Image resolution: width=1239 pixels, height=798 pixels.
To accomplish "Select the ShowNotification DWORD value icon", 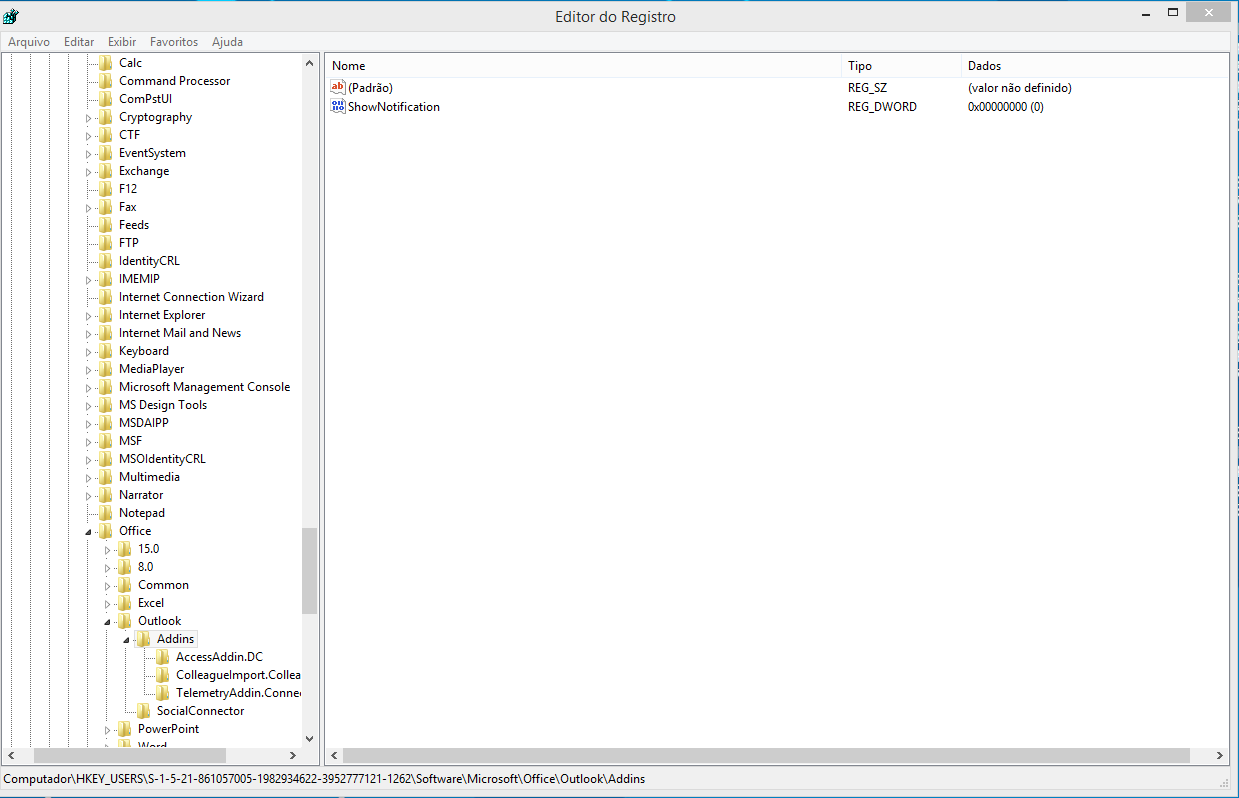I will pos(338,107).
